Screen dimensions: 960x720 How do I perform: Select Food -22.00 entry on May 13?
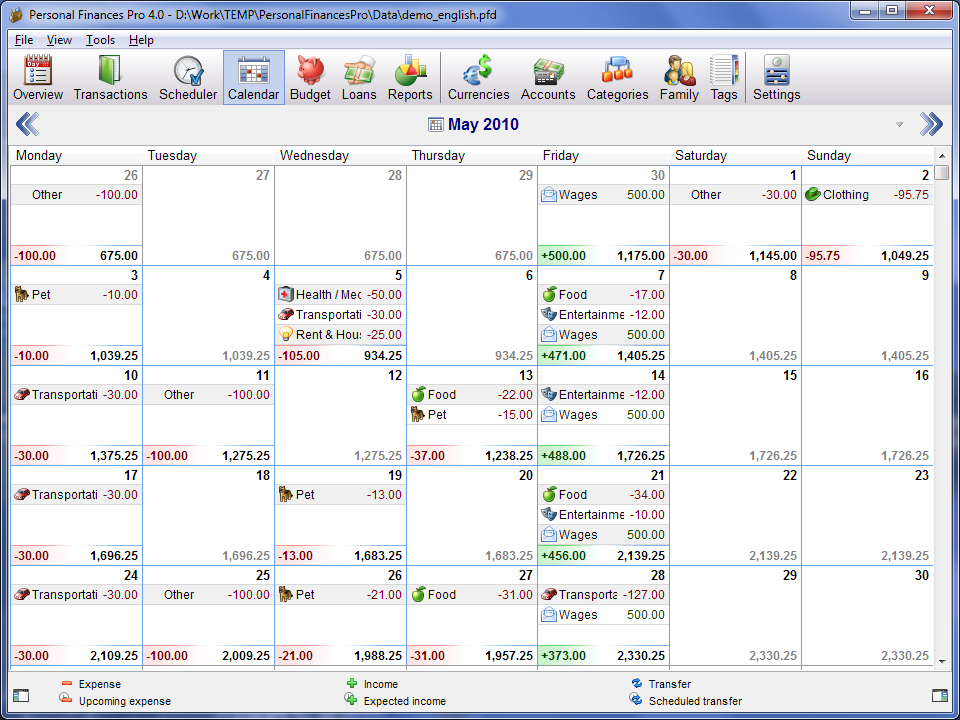click(x=471, y=394)
